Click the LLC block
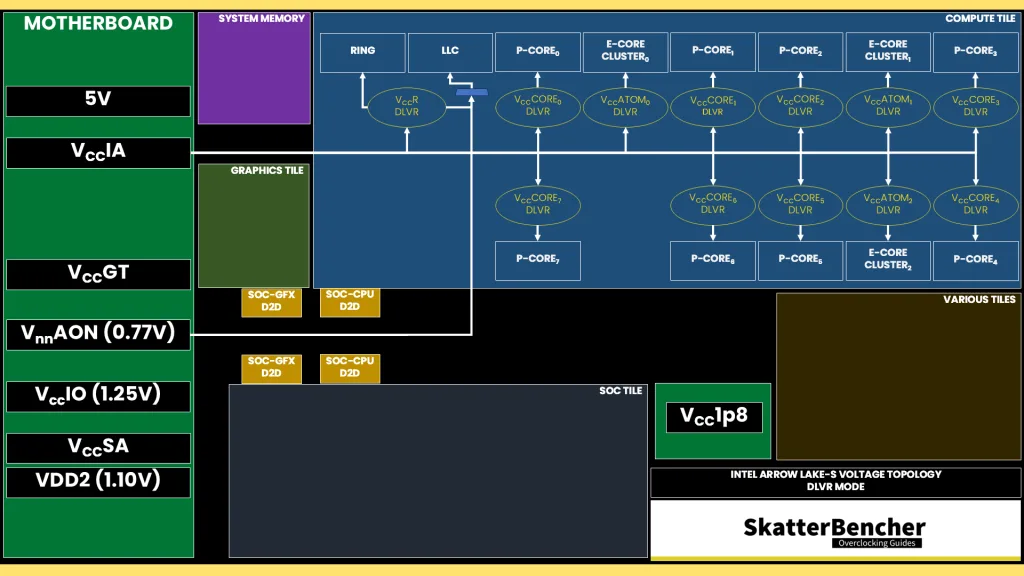1024x576 pixels. [x=450, y=52]
